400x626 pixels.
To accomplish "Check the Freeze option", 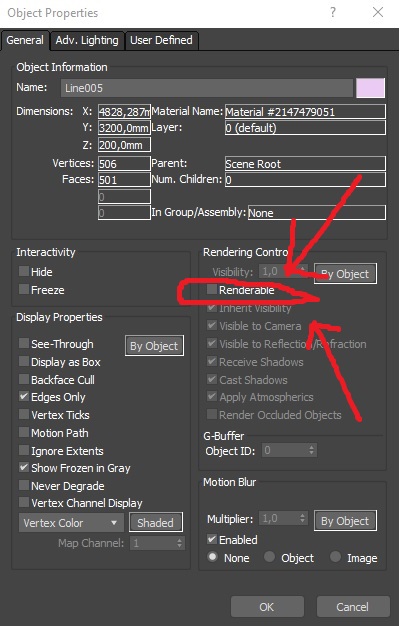I will click(24, 289).
